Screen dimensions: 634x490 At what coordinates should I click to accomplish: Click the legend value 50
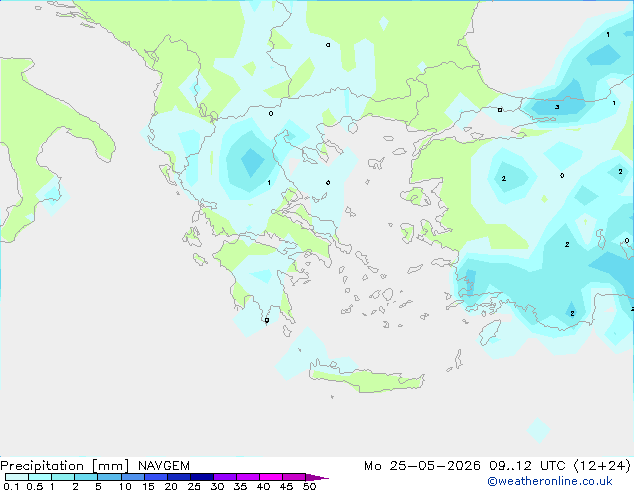(x=309, y=486)
